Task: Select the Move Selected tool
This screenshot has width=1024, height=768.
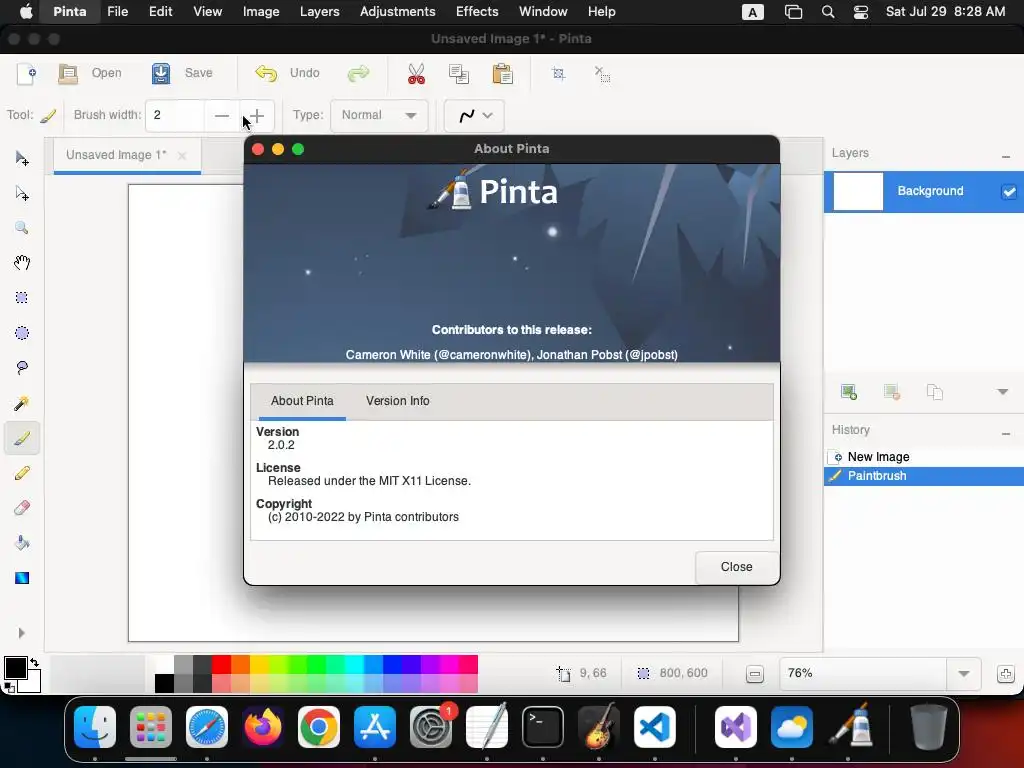Action: tap(22, 159)
